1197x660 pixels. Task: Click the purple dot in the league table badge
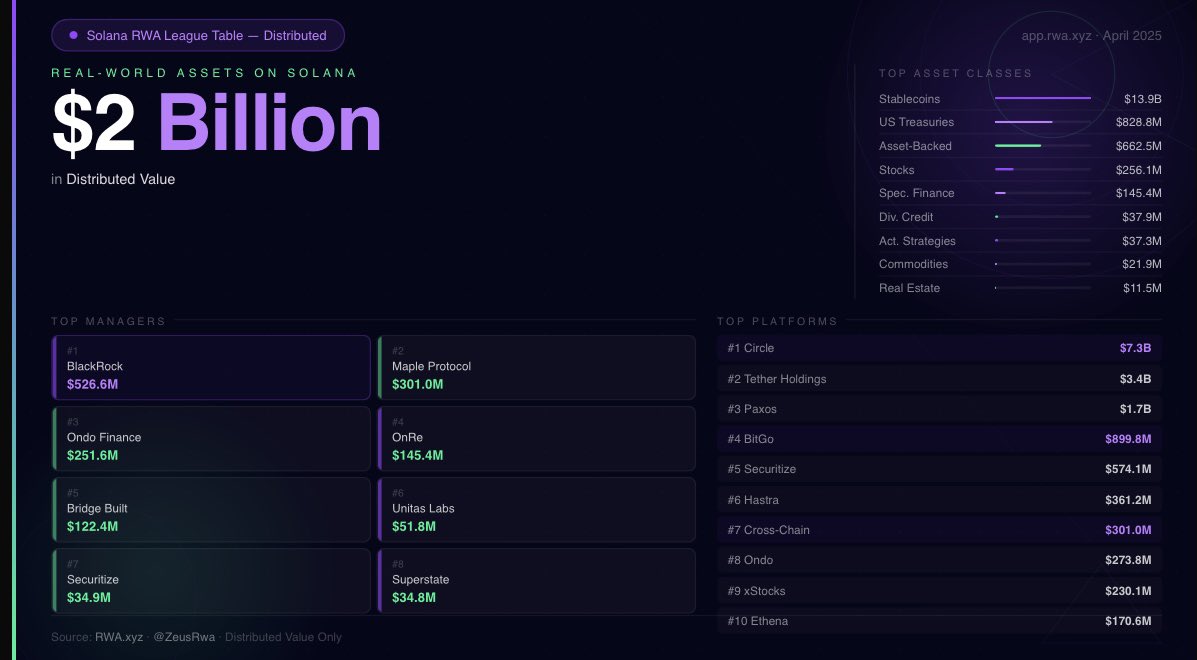[74, 36]
